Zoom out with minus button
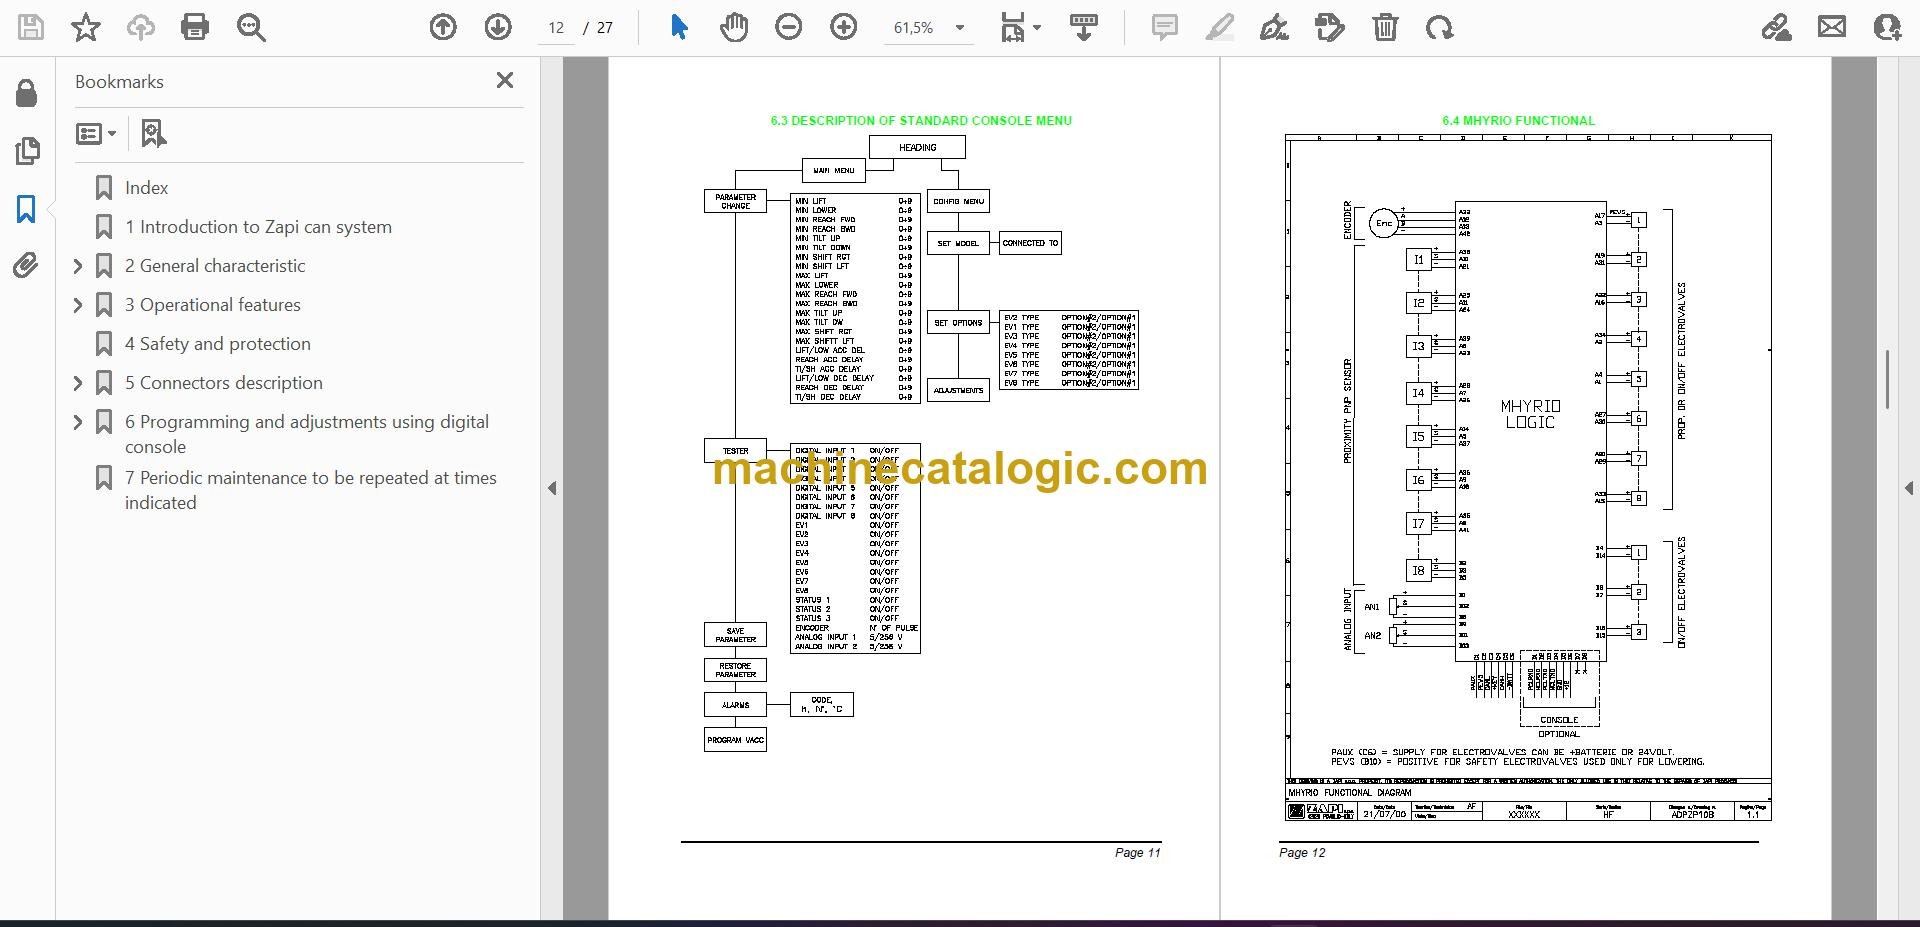Viewport: 1920px width, 927px height. 789,27
